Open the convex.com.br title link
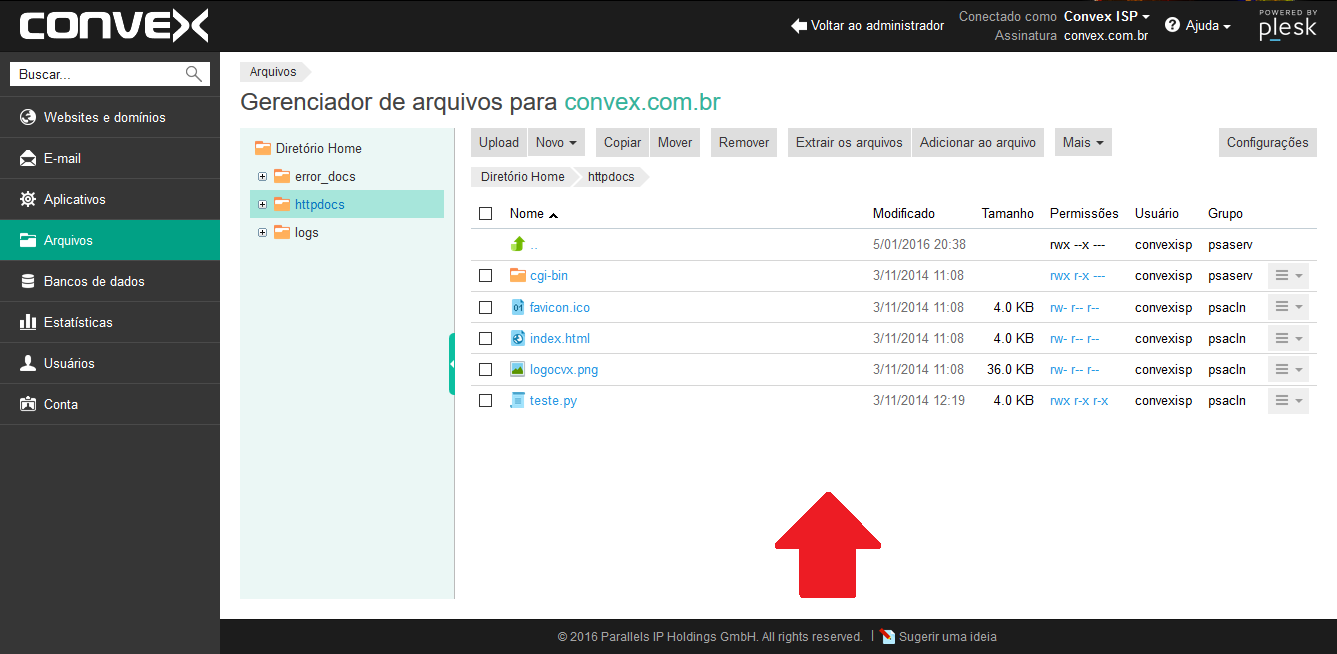This screenshot has height=654, width=1337. click(642, 102)
